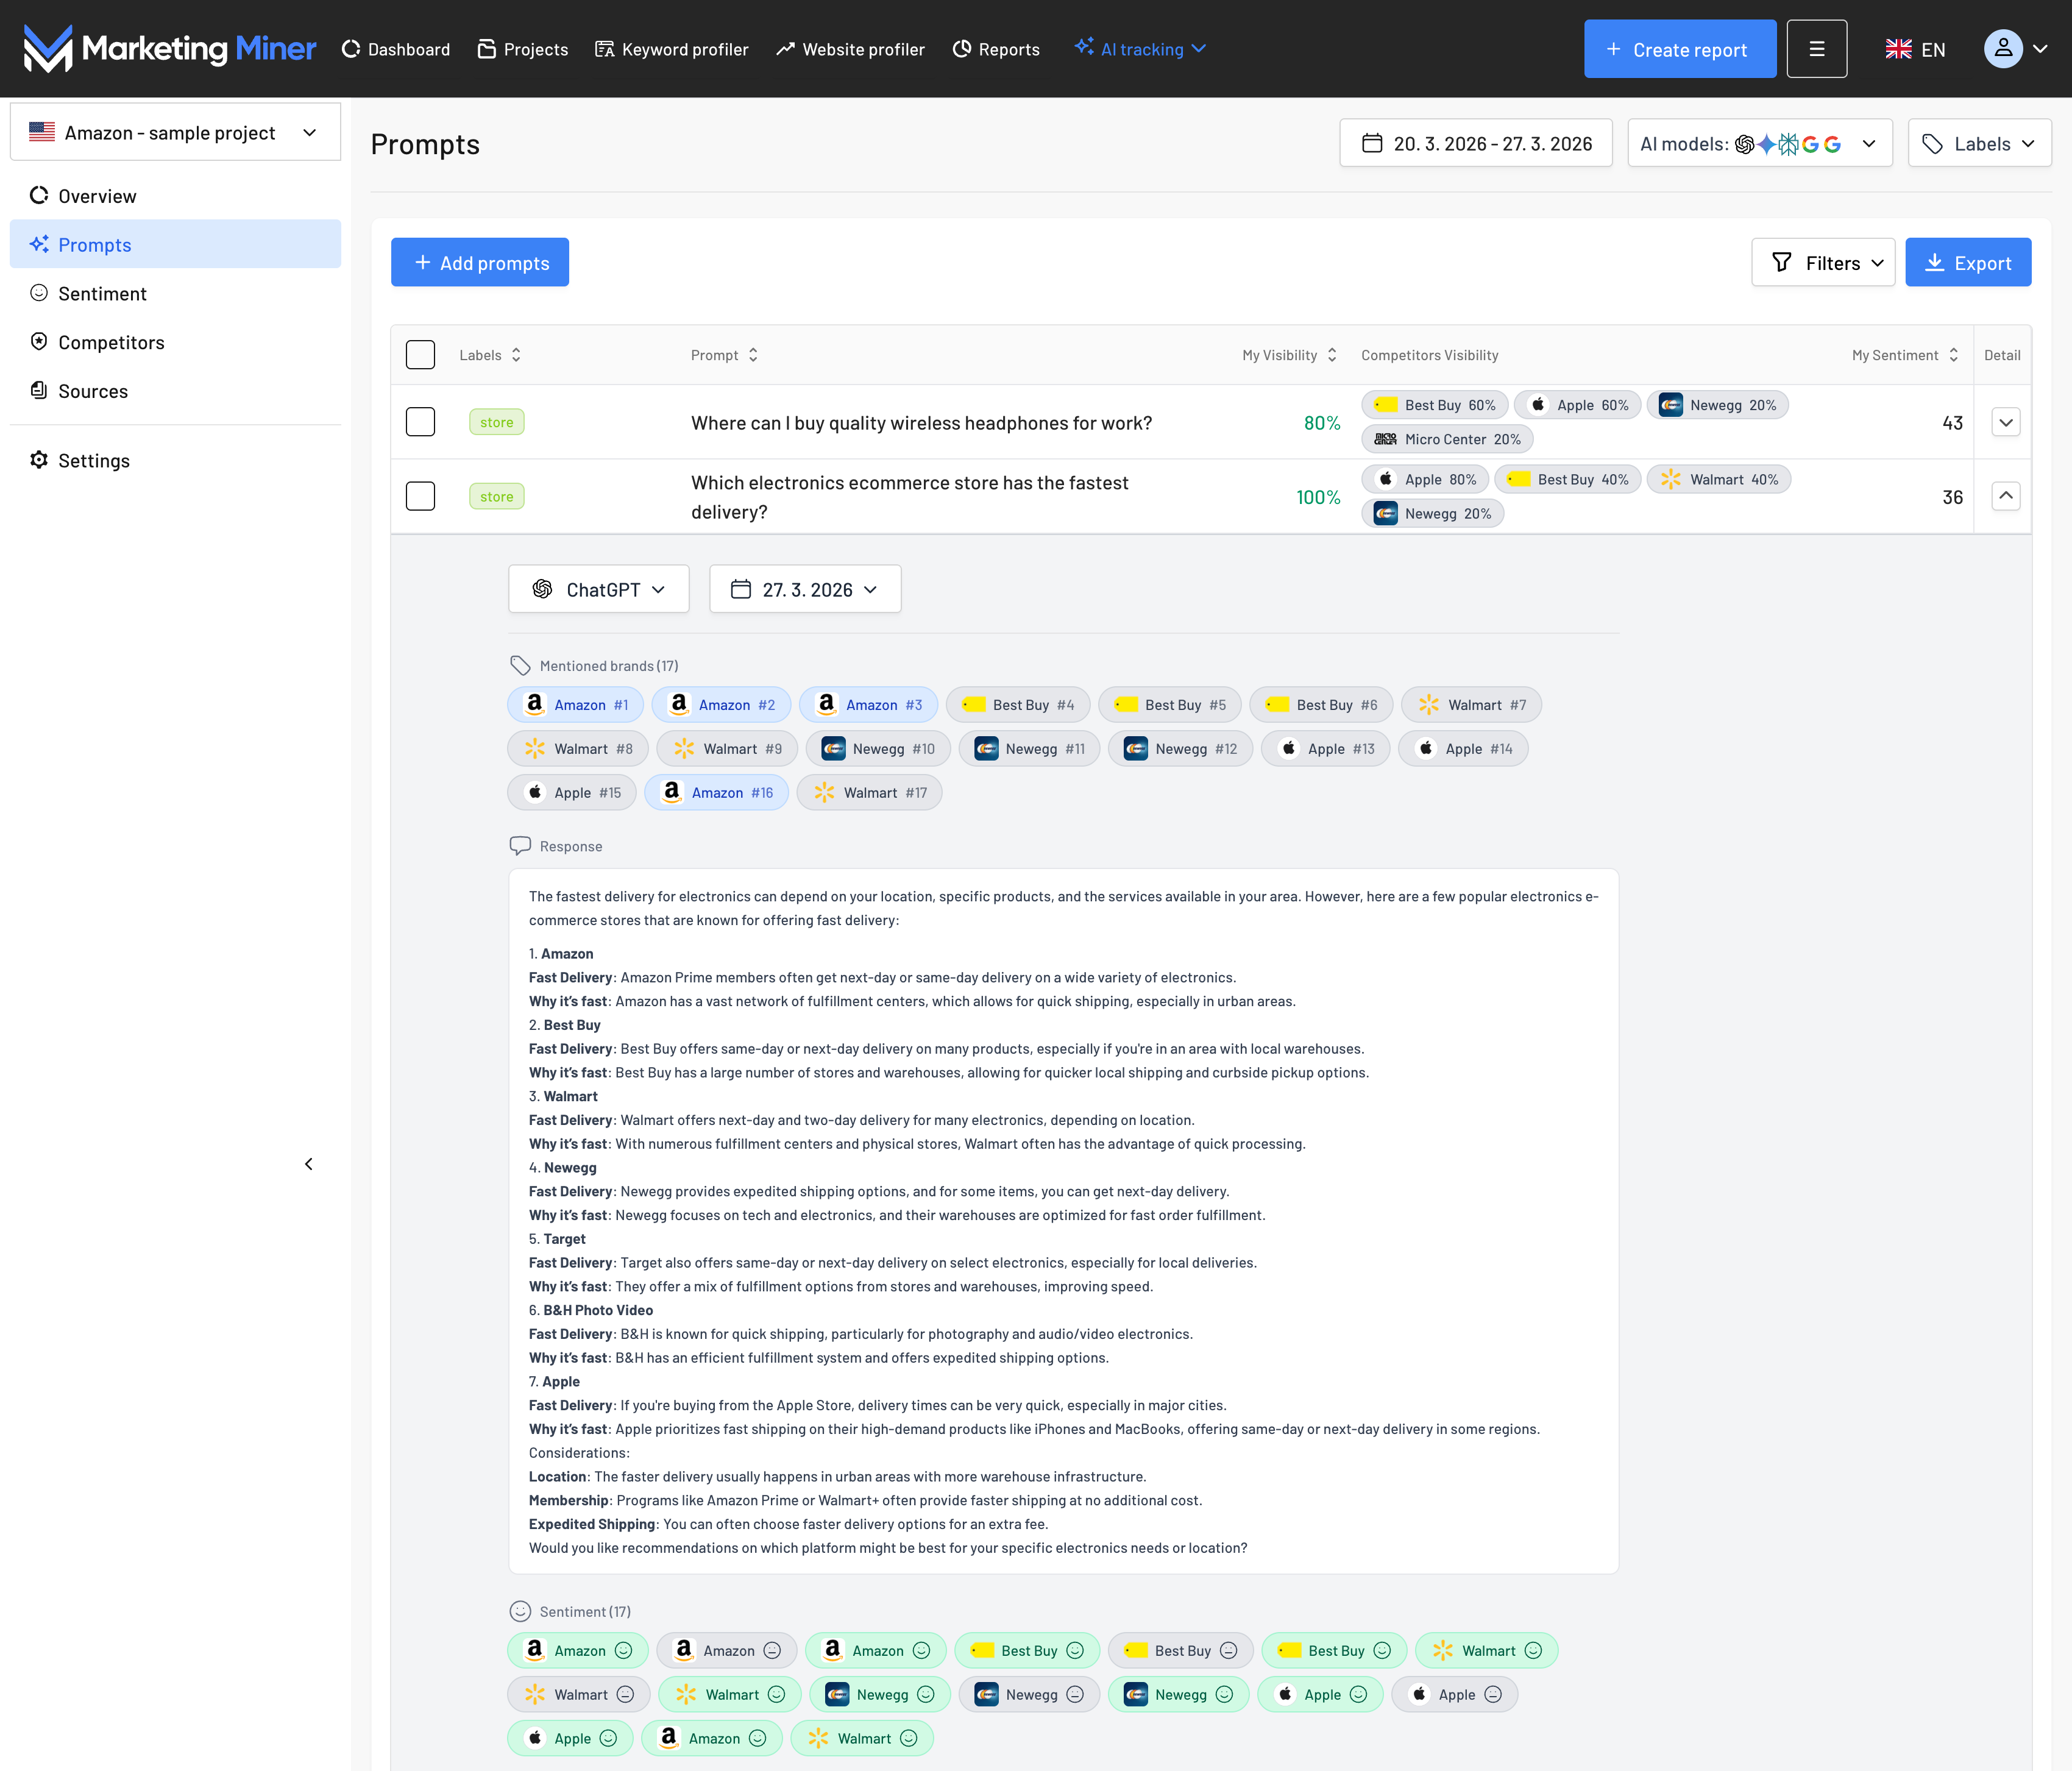The height and width of the screenshot is (1771, 2072).
Task: Sort by the My Visibility column
Action: coord(1289,355)
